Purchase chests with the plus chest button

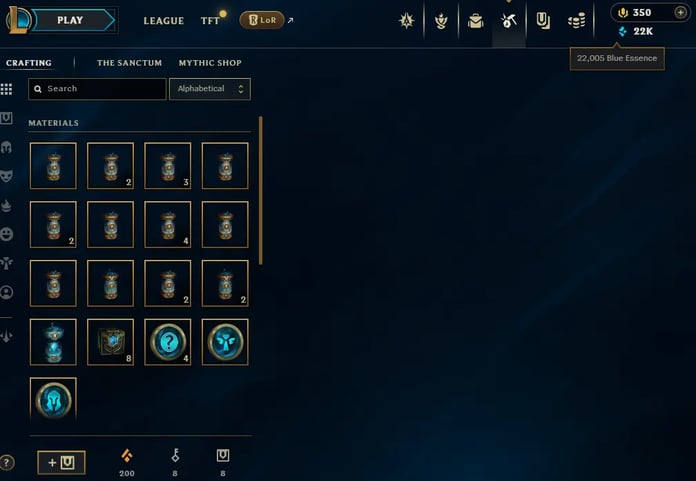tap(61, 463)
